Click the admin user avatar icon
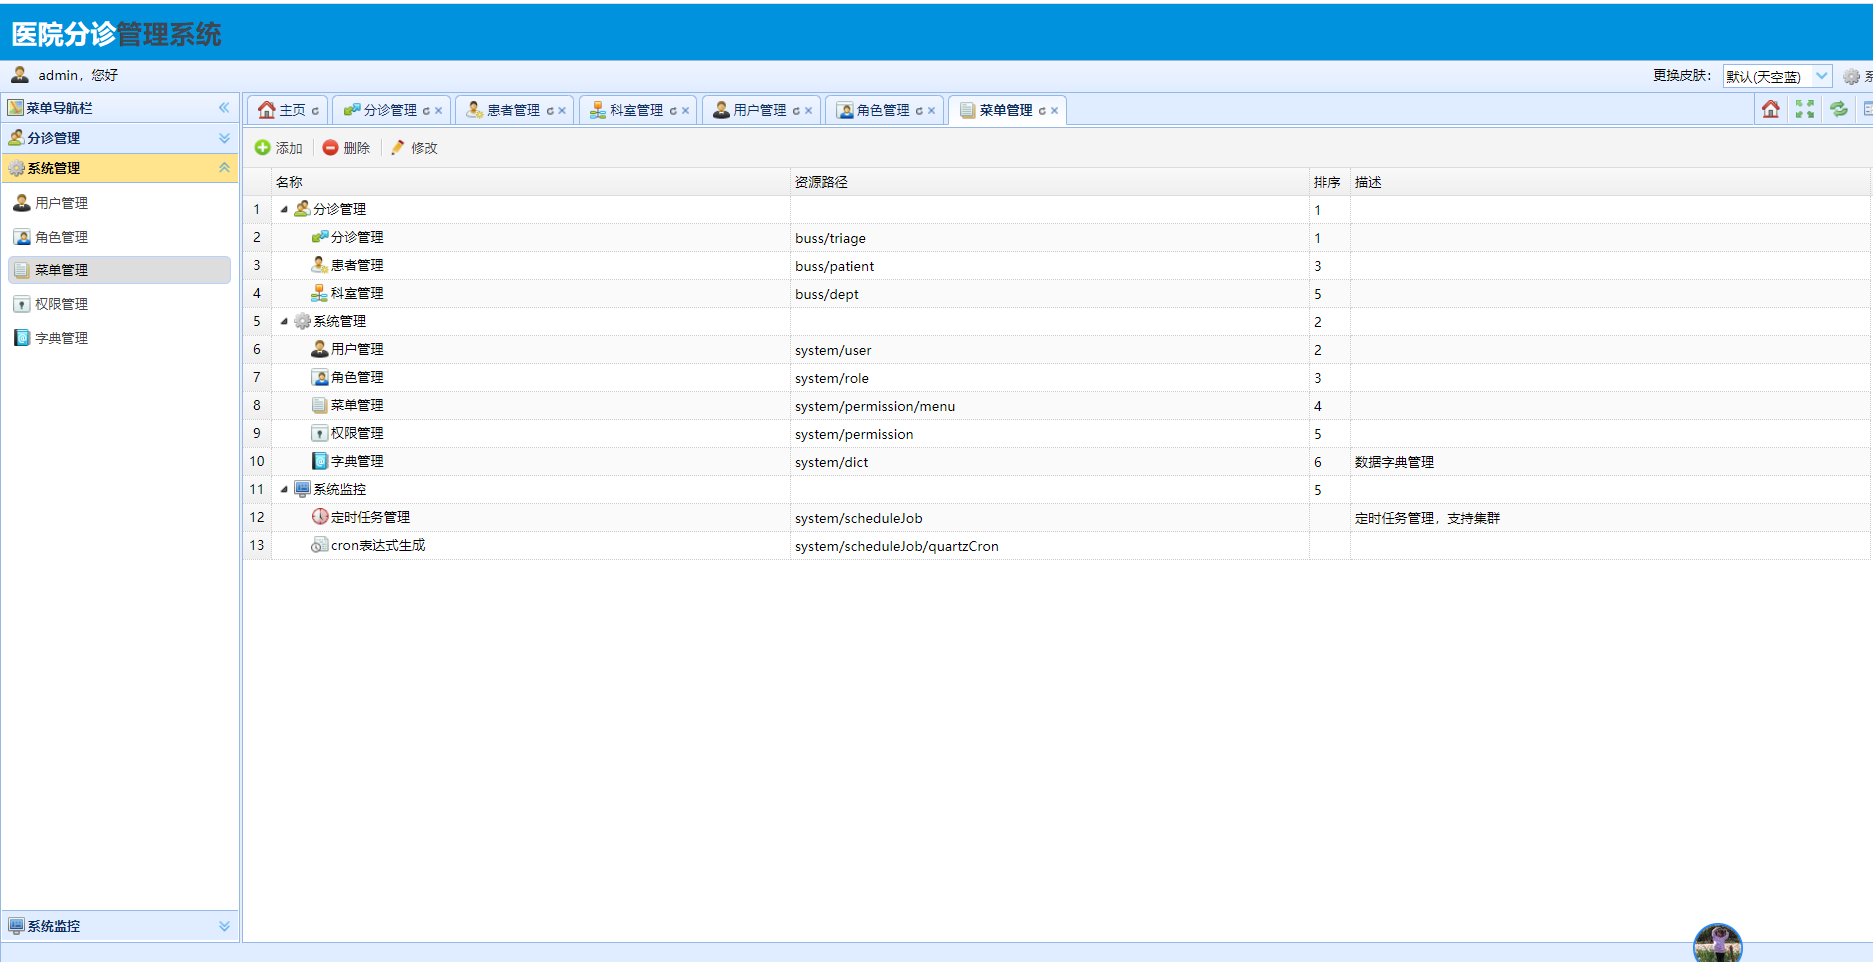The width and height of the screenshot is (1873, 962). click(x=20, y=75)
